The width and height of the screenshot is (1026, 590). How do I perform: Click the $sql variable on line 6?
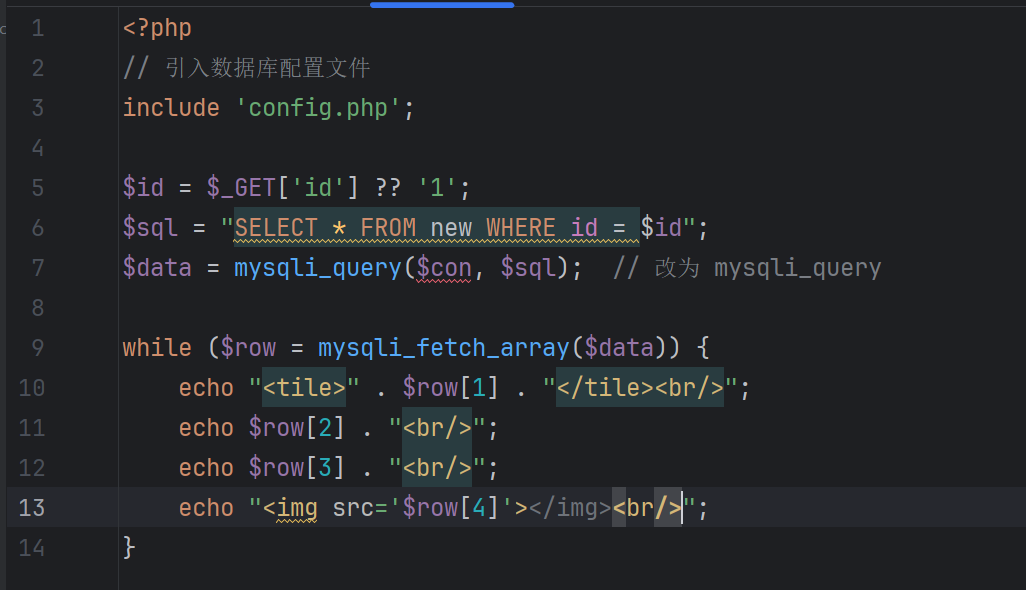click(150, 227)
